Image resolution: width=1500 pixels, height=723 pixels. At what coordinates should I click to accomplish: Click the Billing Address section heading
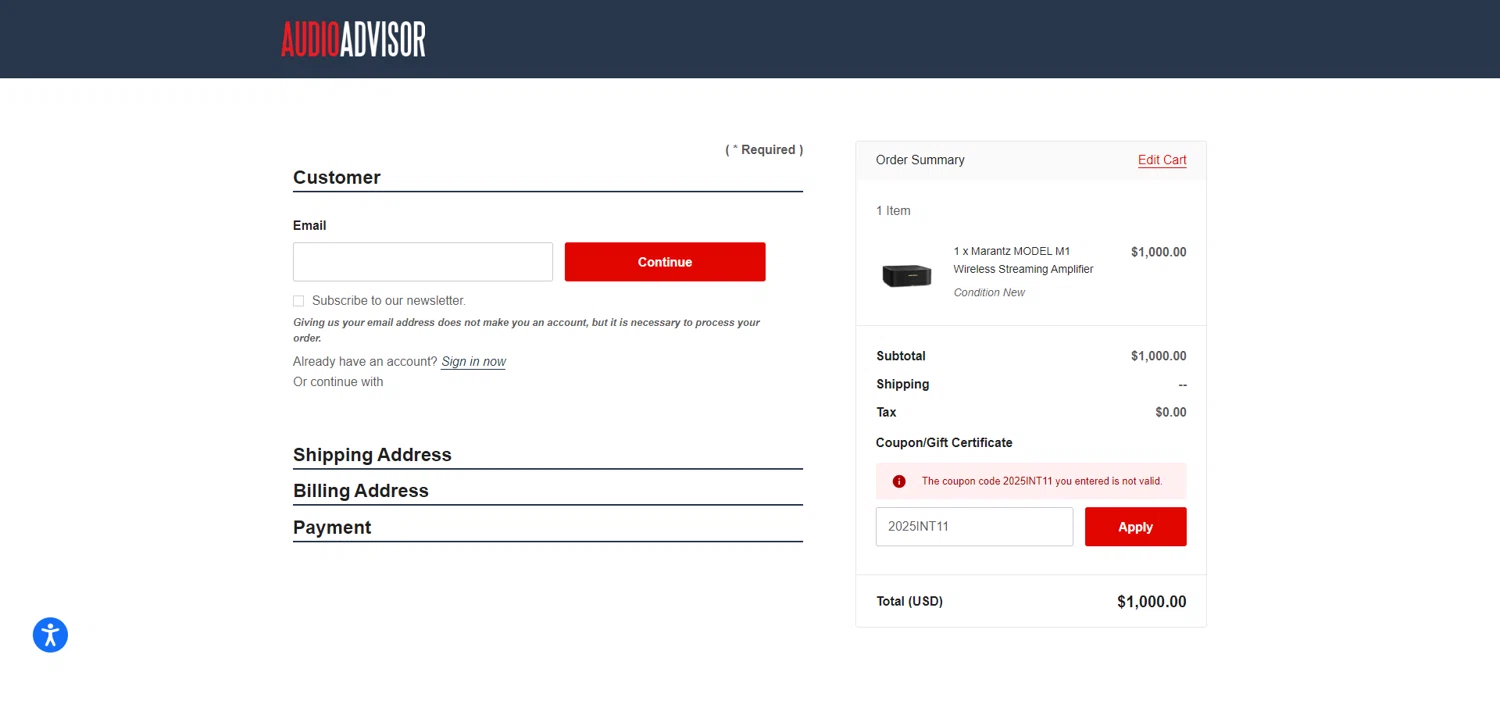point(361,491)
